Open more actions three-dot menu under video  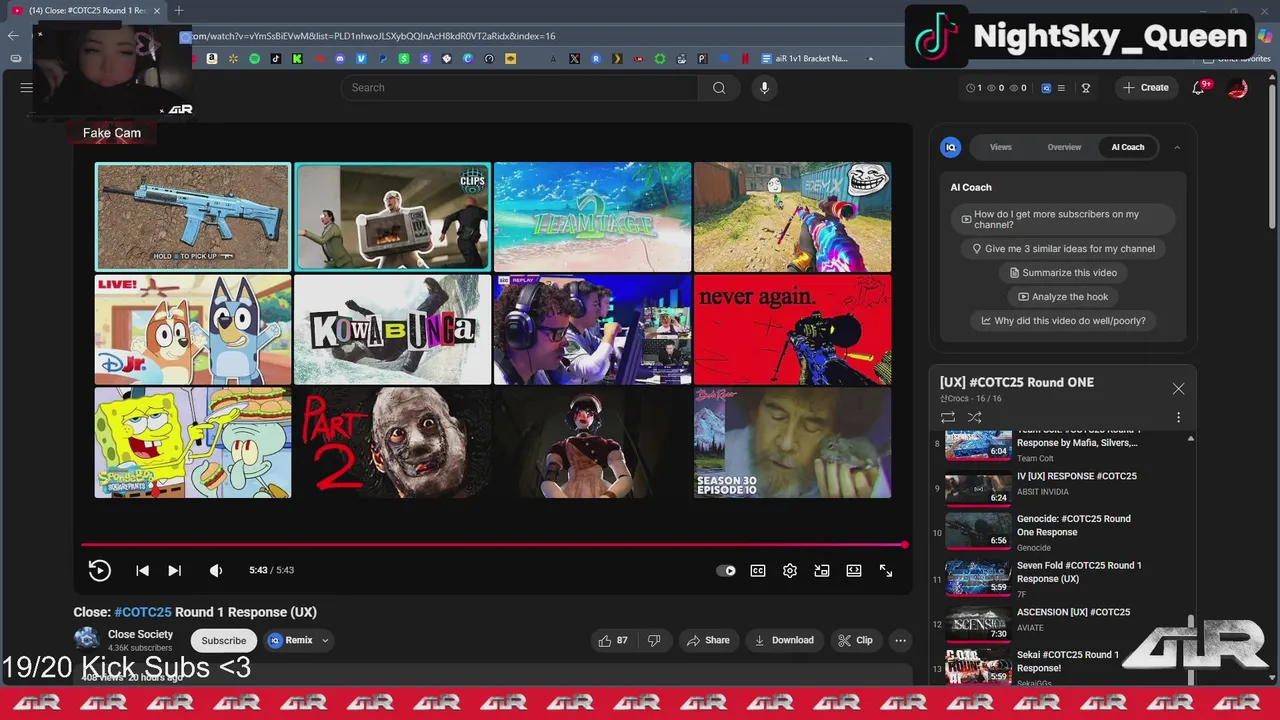[x=900, y=640]
